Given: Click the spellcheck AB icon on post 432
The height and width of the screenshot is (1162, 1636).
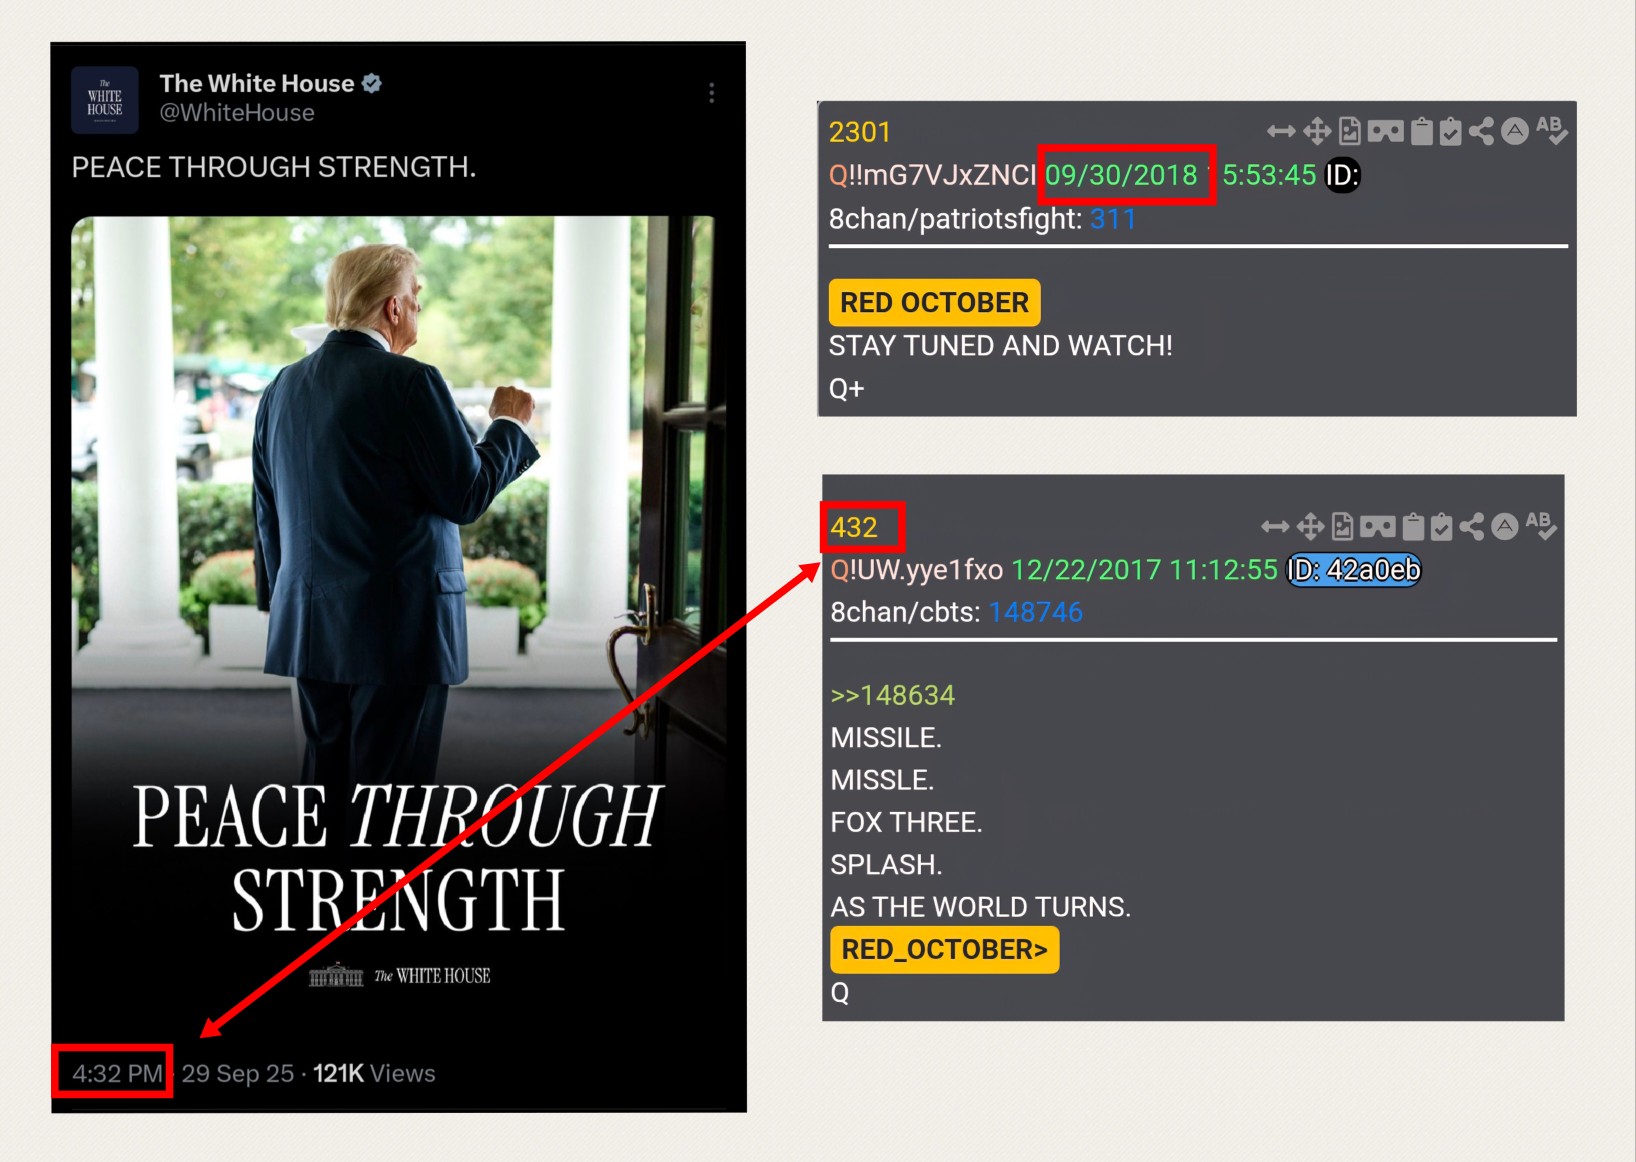Looking at the screenshot, I should click(x=1541, y=525).
